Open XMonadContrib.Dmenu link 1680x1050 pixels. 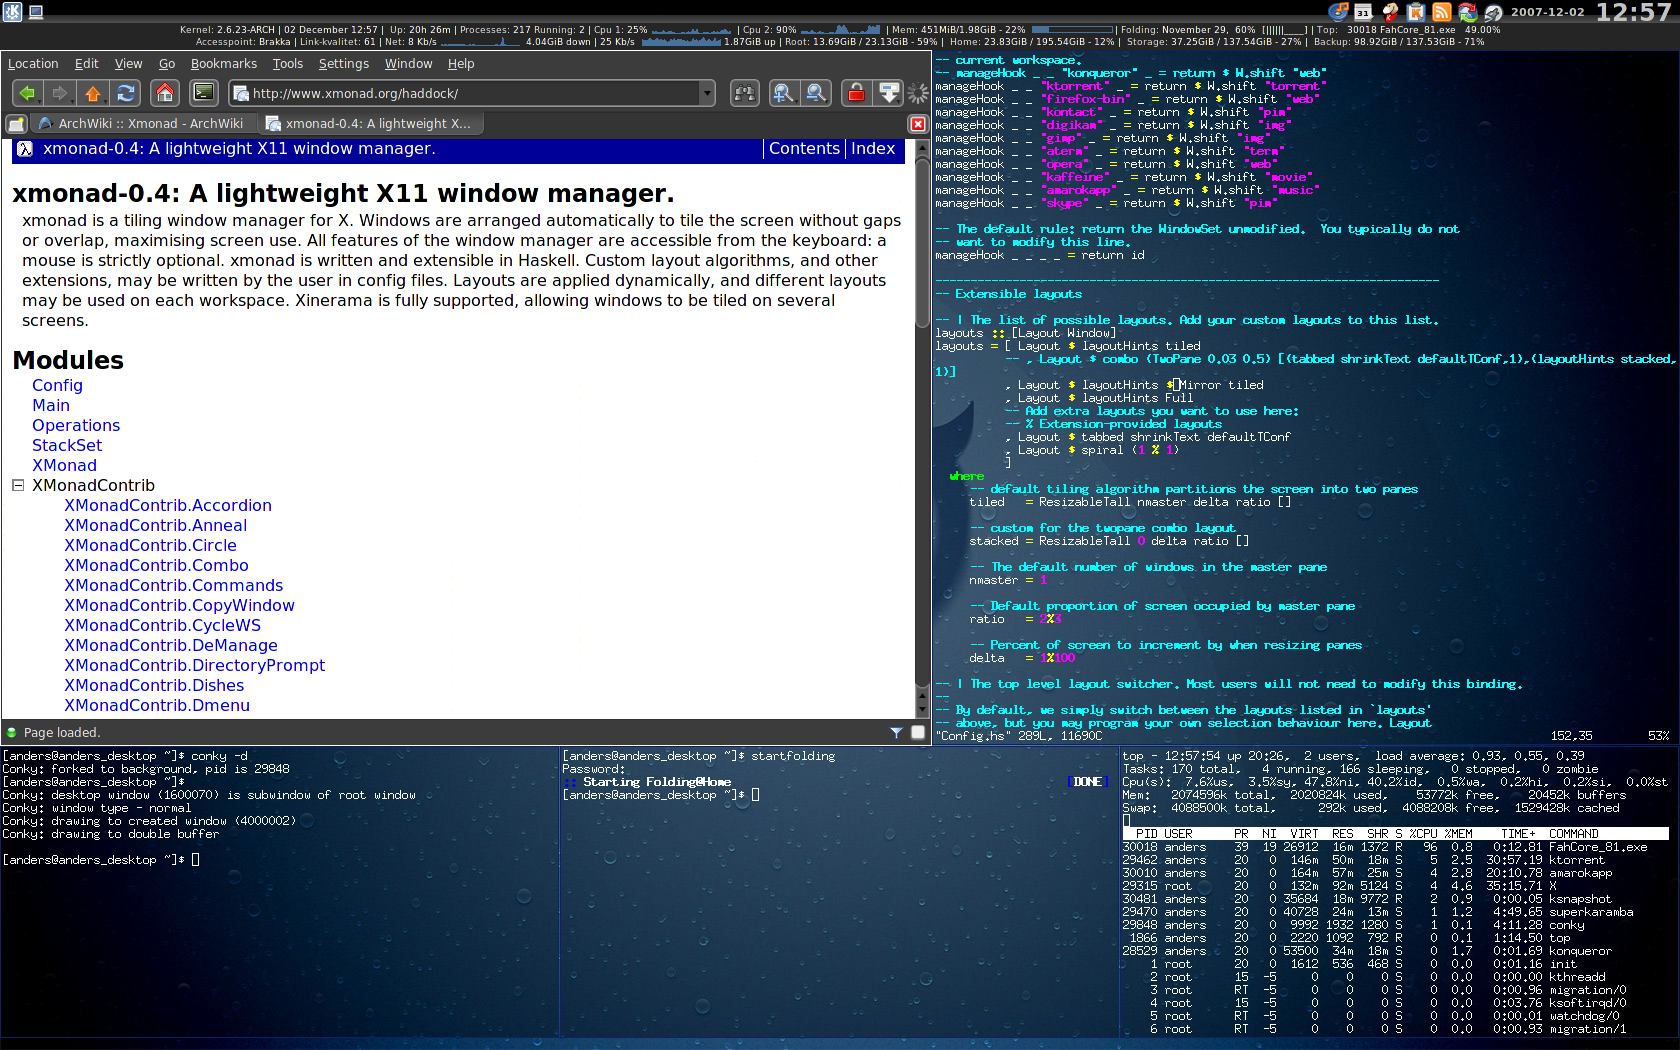(157, 705)
